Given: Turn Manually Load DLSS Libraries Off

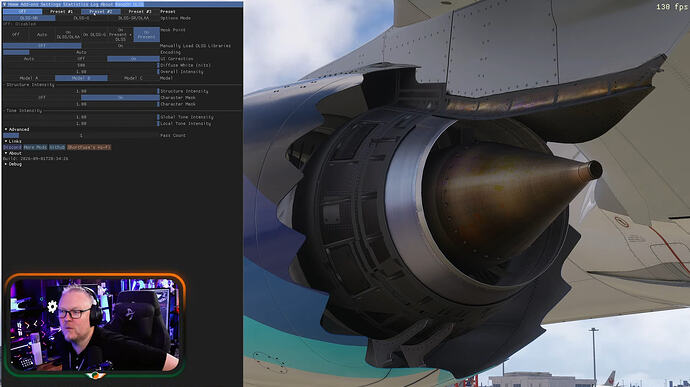Looking at the screenshot, I should tap(42, 45).
